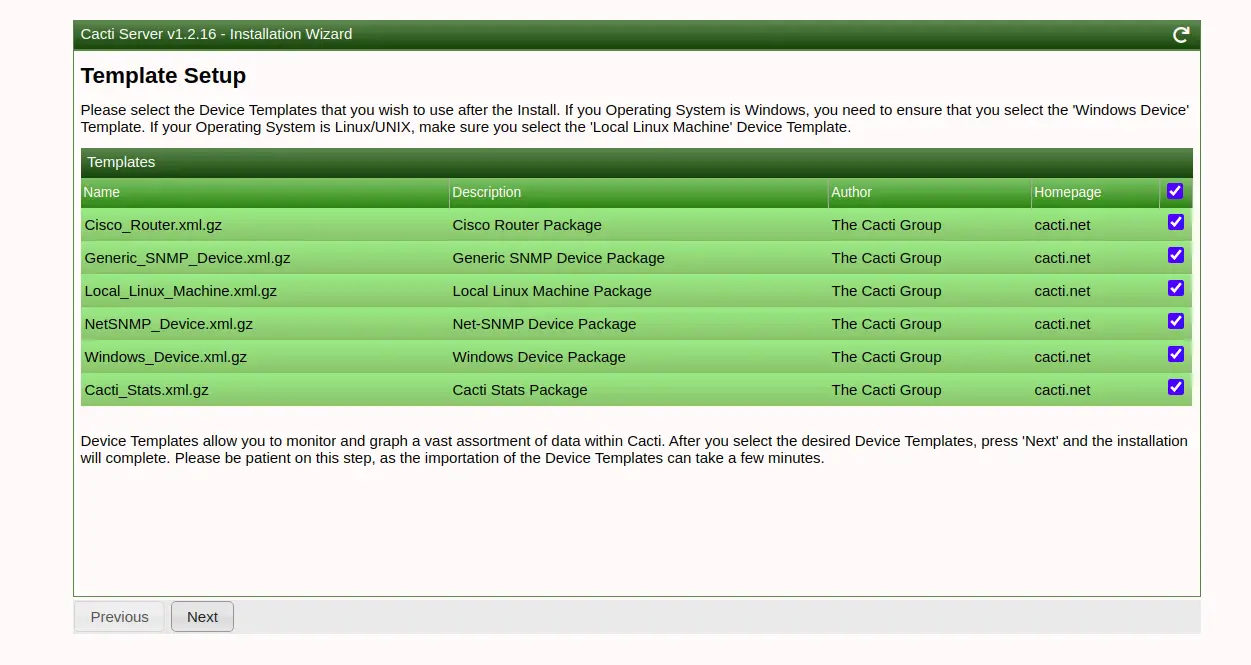Click the Cacti Stats Package description
Image resolution: width=1251 pixels, height=665 pixels.
(520, 390)
